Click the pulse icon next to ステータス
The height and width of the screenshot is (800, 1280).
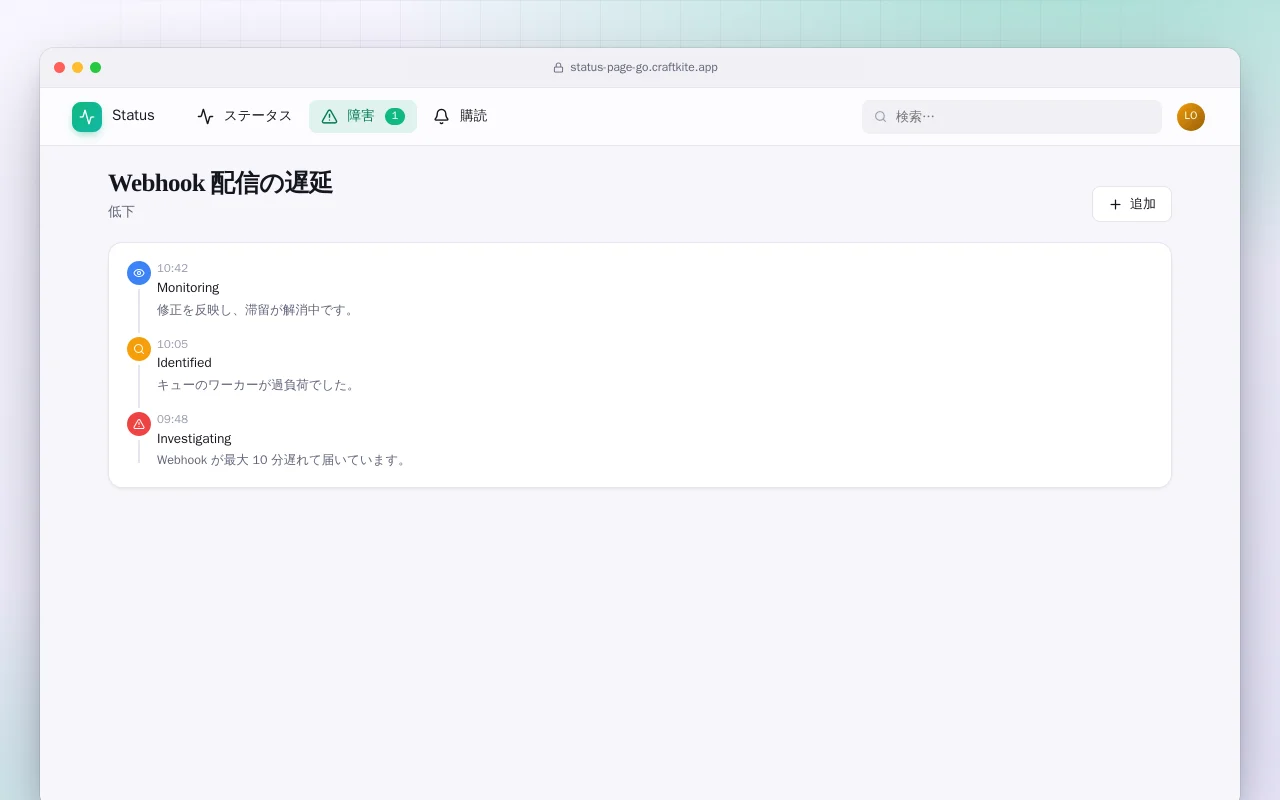205,116
